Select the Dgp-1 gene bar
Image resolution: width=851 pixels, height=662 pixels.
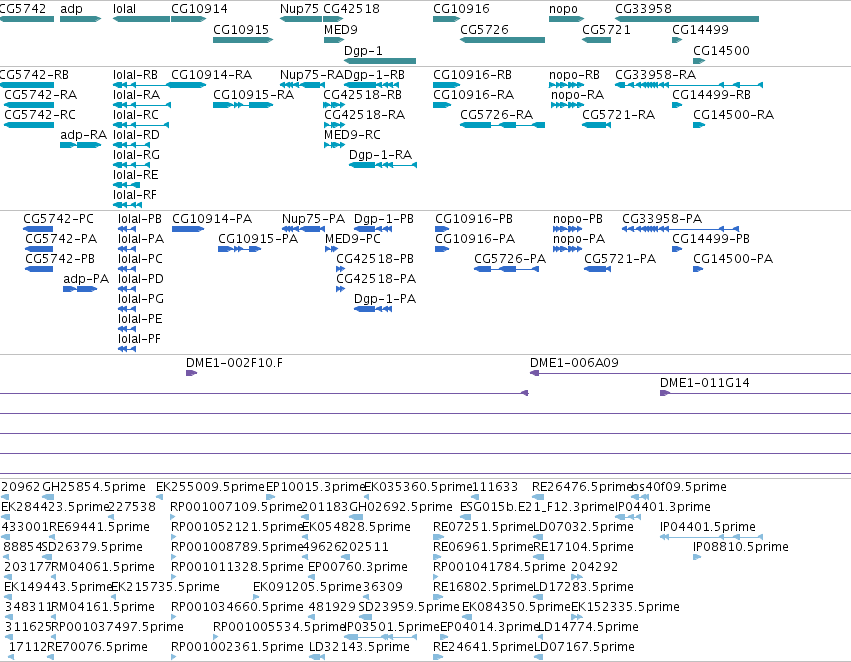[x=380, y=61]
